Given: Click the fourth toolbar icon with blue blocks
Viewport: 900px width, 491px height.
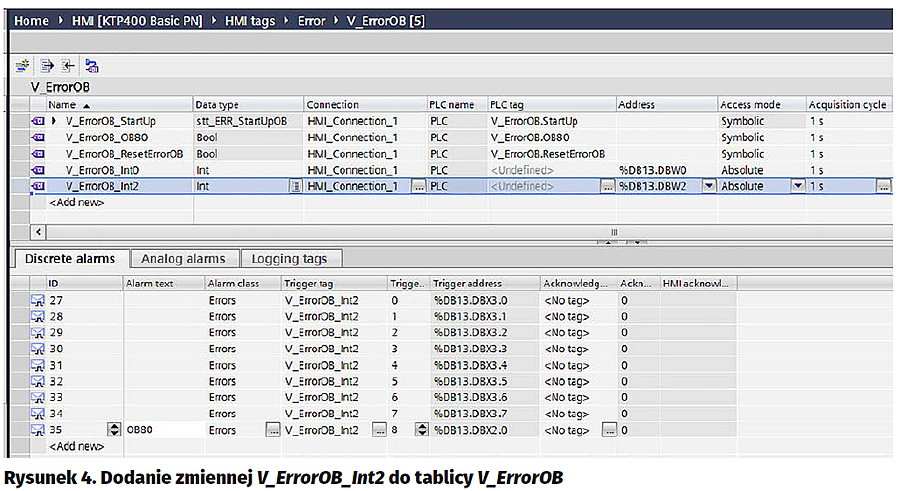Looking at the screenshot, I should [x=92, y=66].
